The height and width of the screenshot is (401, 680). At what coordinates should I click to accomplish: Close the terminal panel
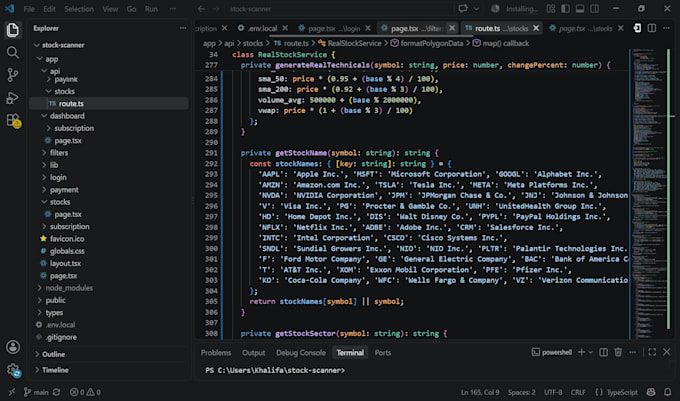coord(667,352)
